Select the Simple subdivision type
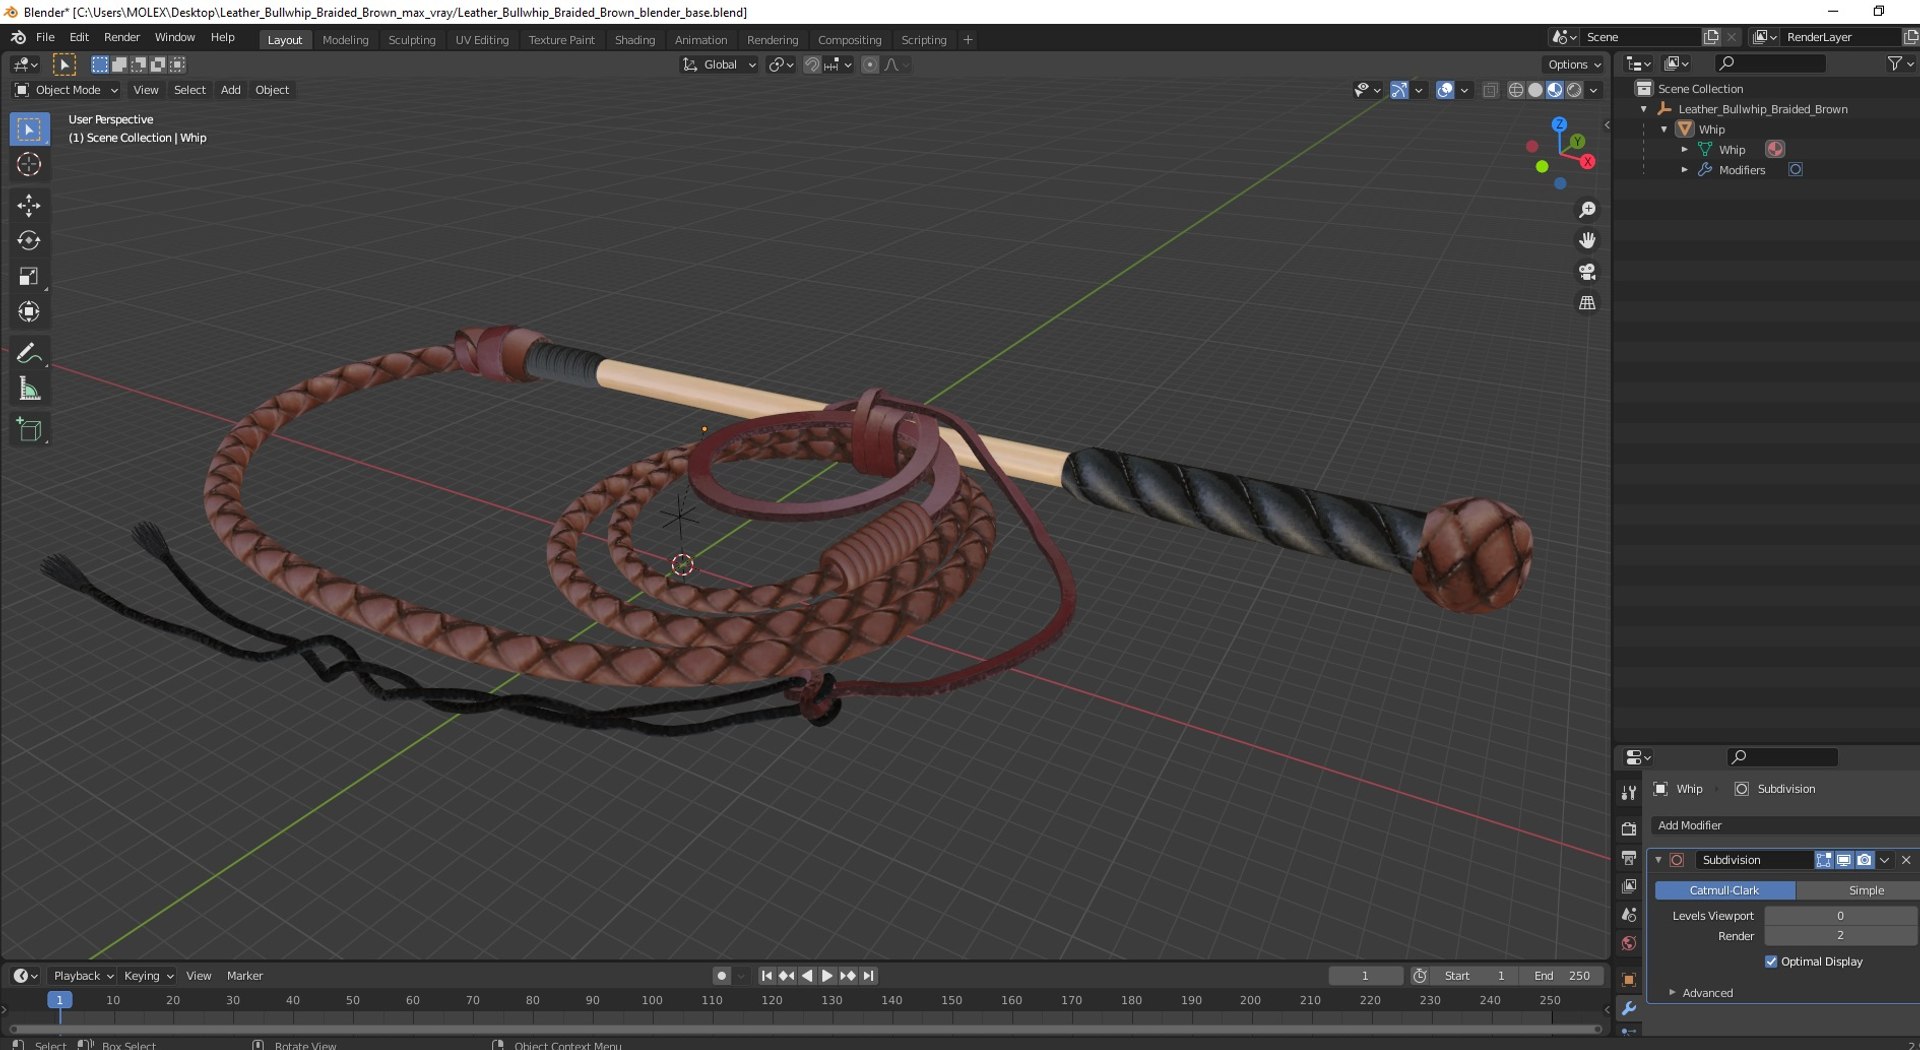This screenshot has height=1050, width=1920. (1857, 890)
